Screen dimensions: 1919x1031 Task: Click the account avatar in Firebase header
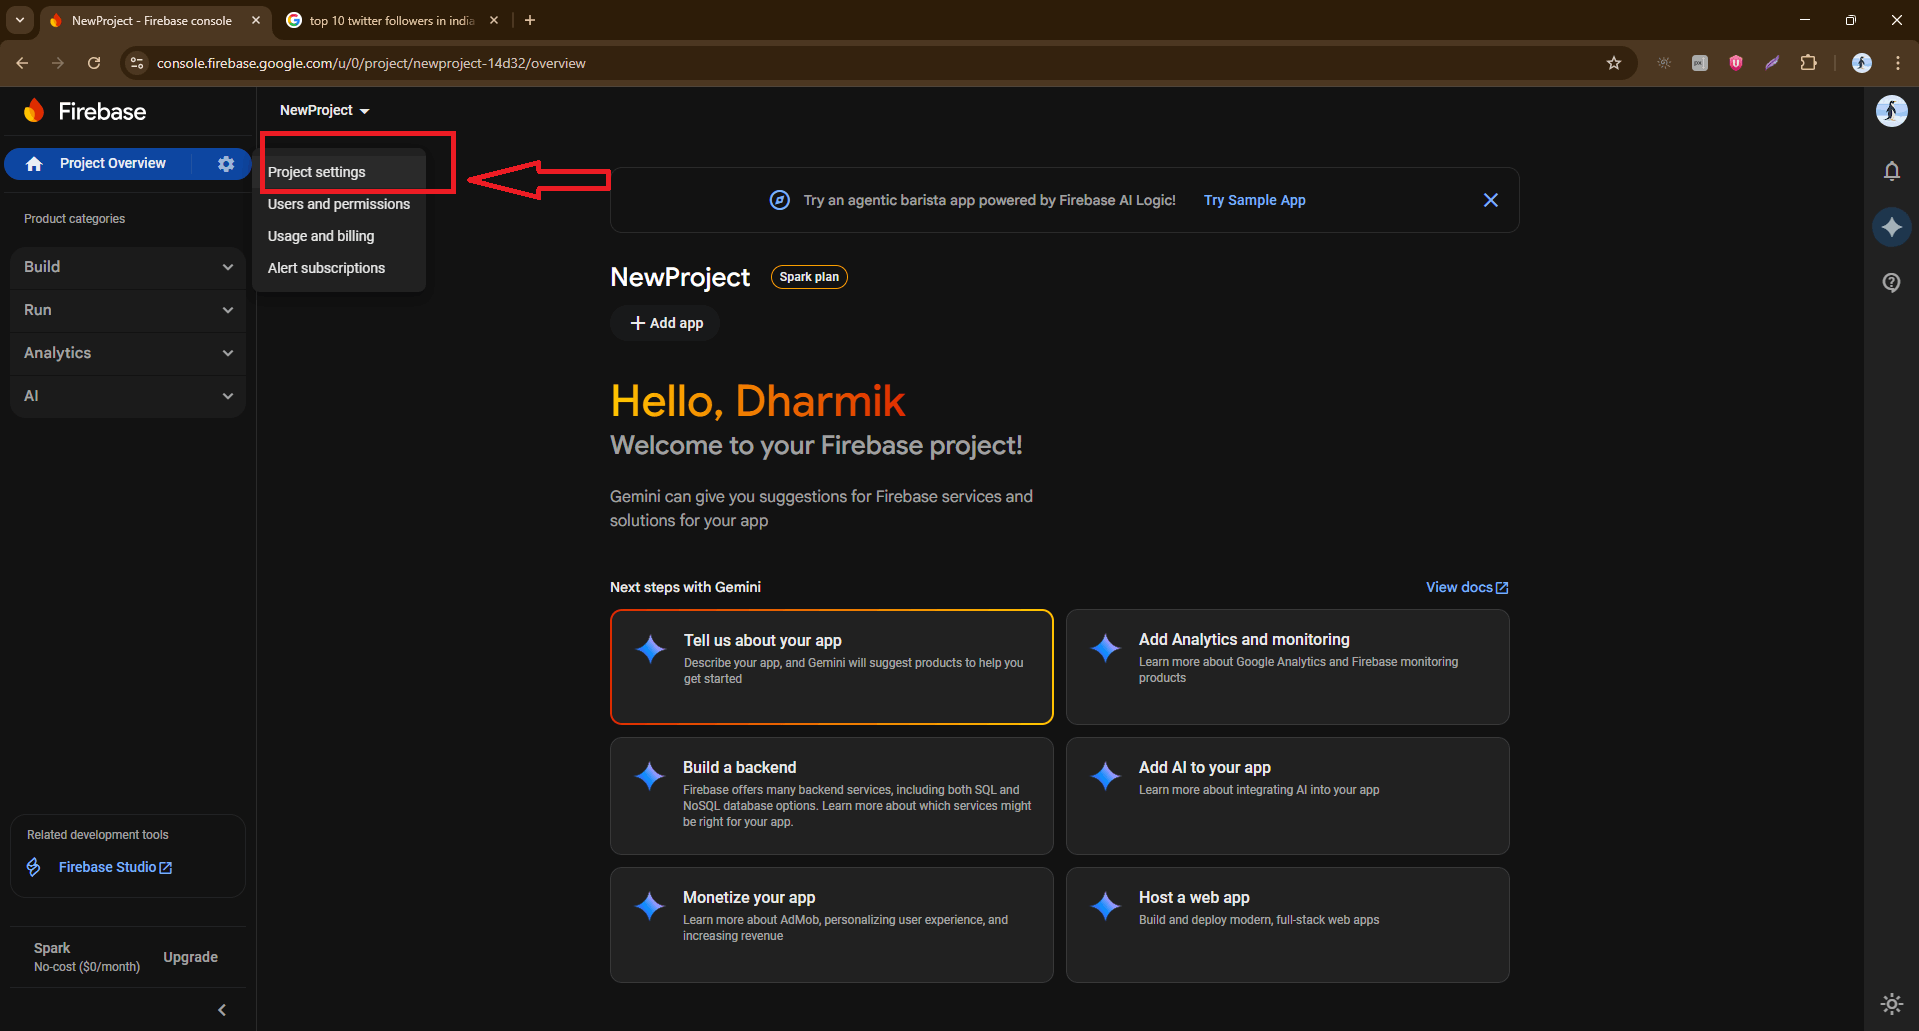(x=1891, y=111)
